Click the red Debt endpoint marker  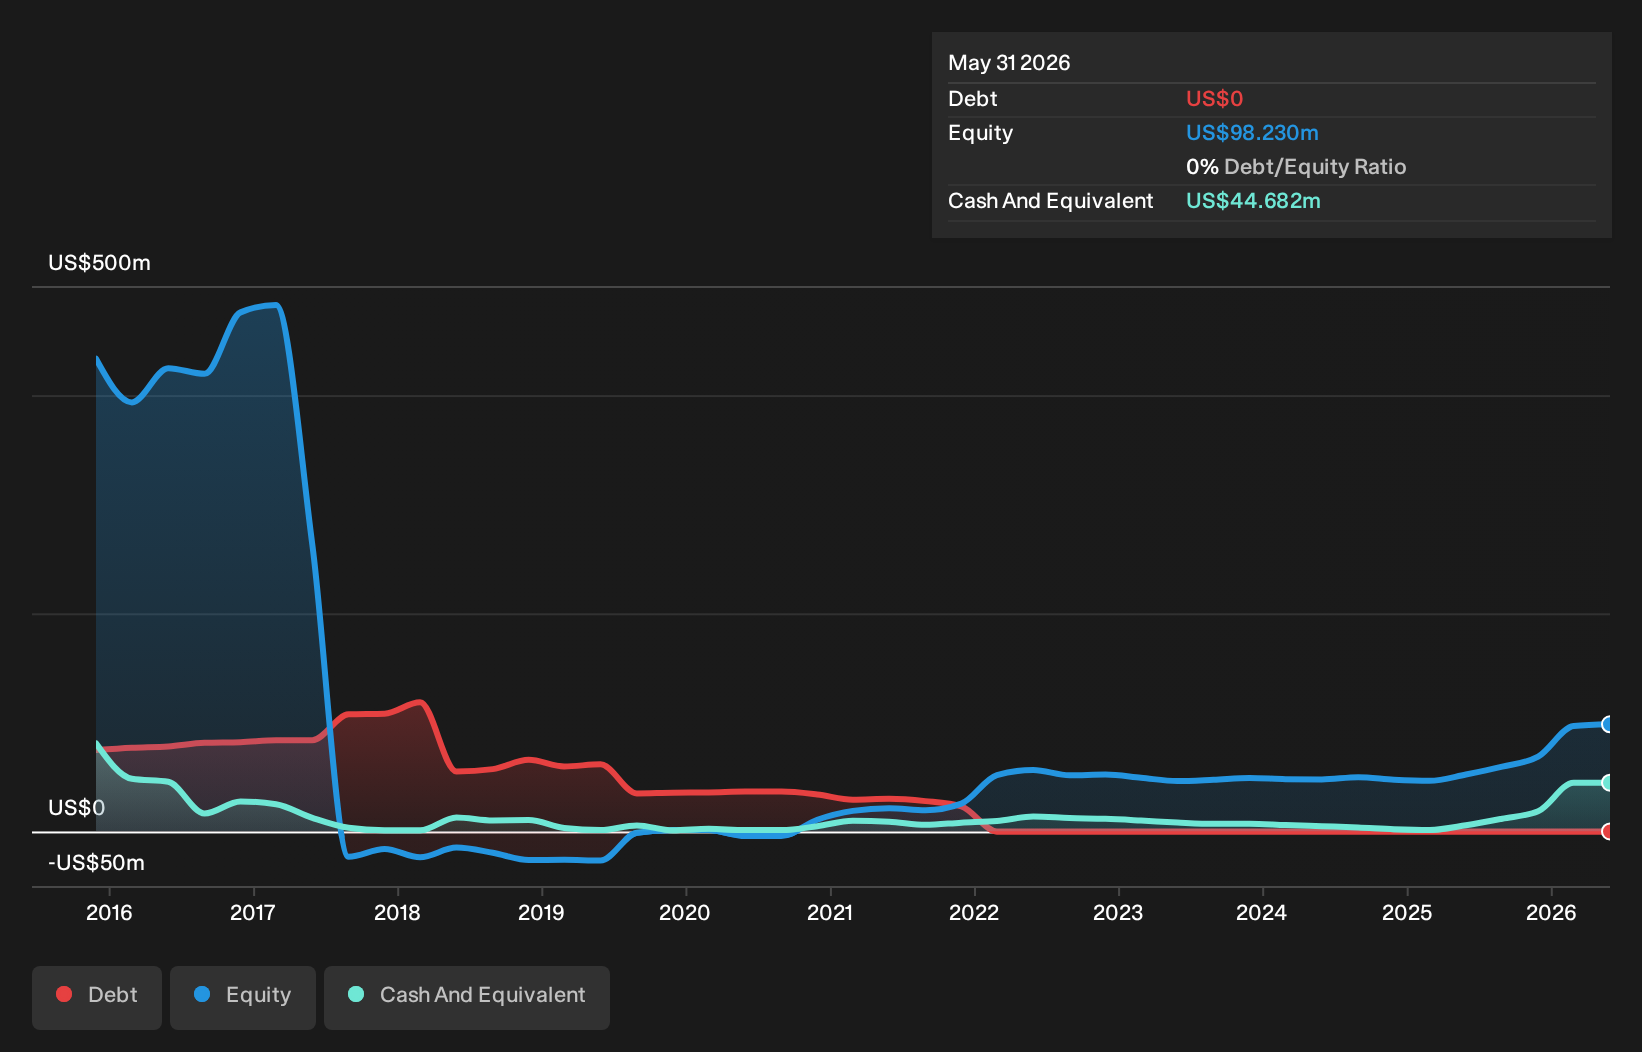(x=1606, y=832)
